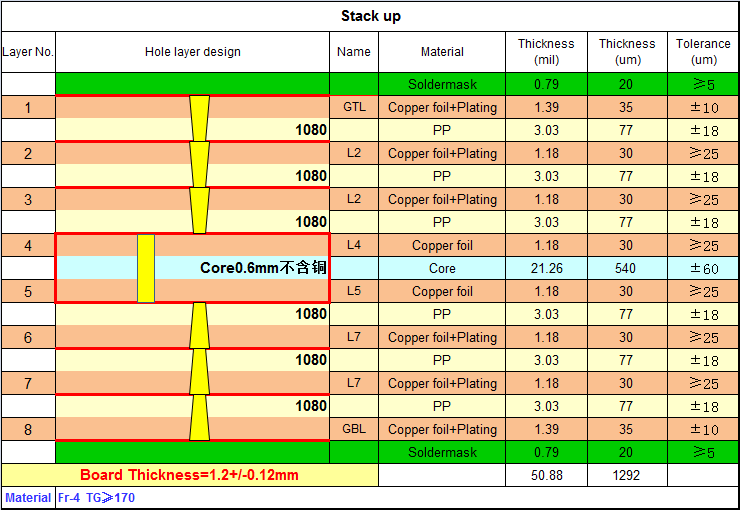Select "Copper foil+Plating" in the GBL row
This screenshot has width=740, height=510.
[442, 429]
